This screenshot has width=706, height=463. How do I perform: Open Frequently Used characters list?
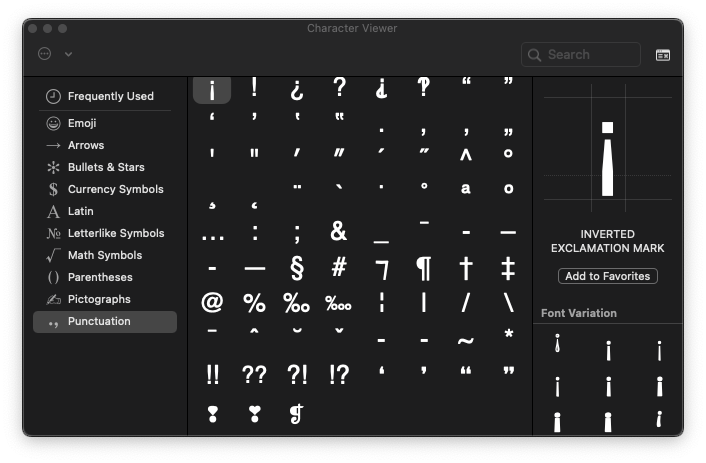tap(110, 96)
